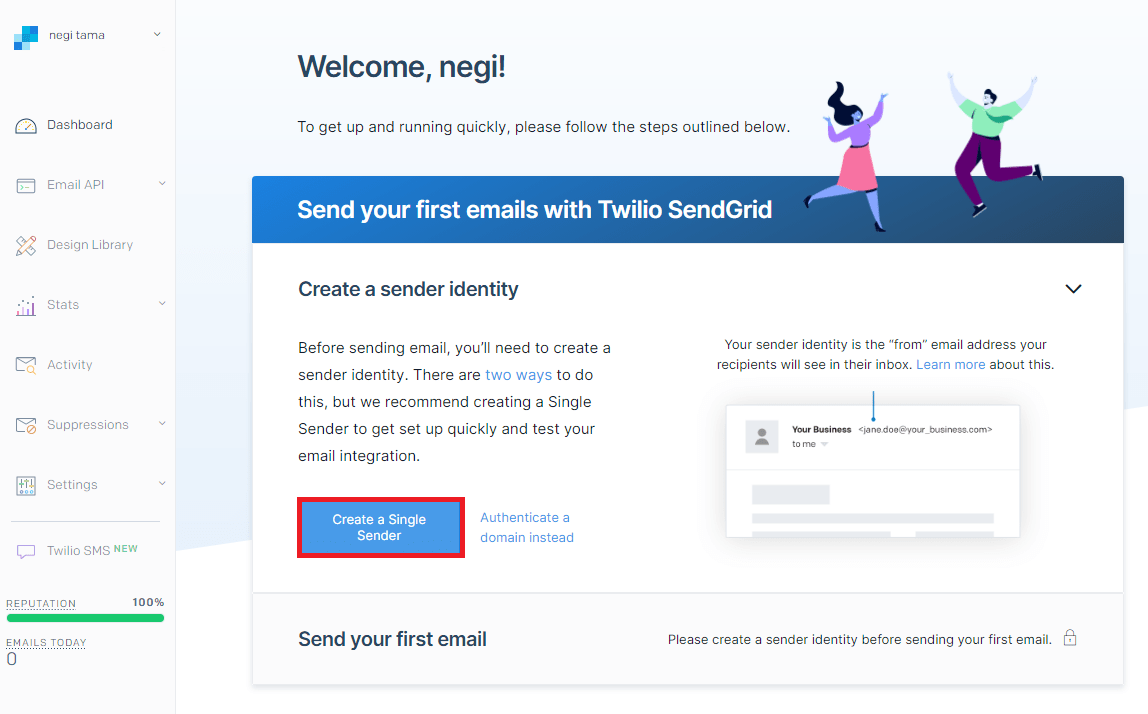This screenshot has width=1148, height=714.
Task: Expand the Email API submenu chevron
Action: pyautogui.click(x=162, y=183)
